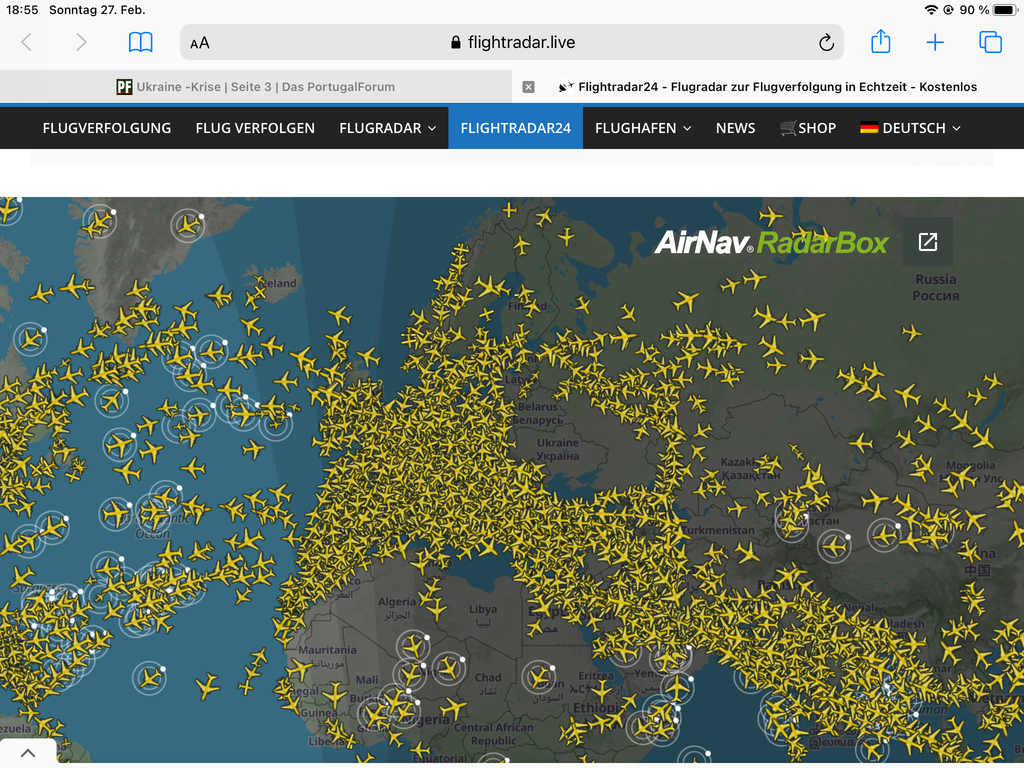Viewport: 1024px width, 768px height.
Task: Open the Deutsch language selector
Action: coord(910,128)
